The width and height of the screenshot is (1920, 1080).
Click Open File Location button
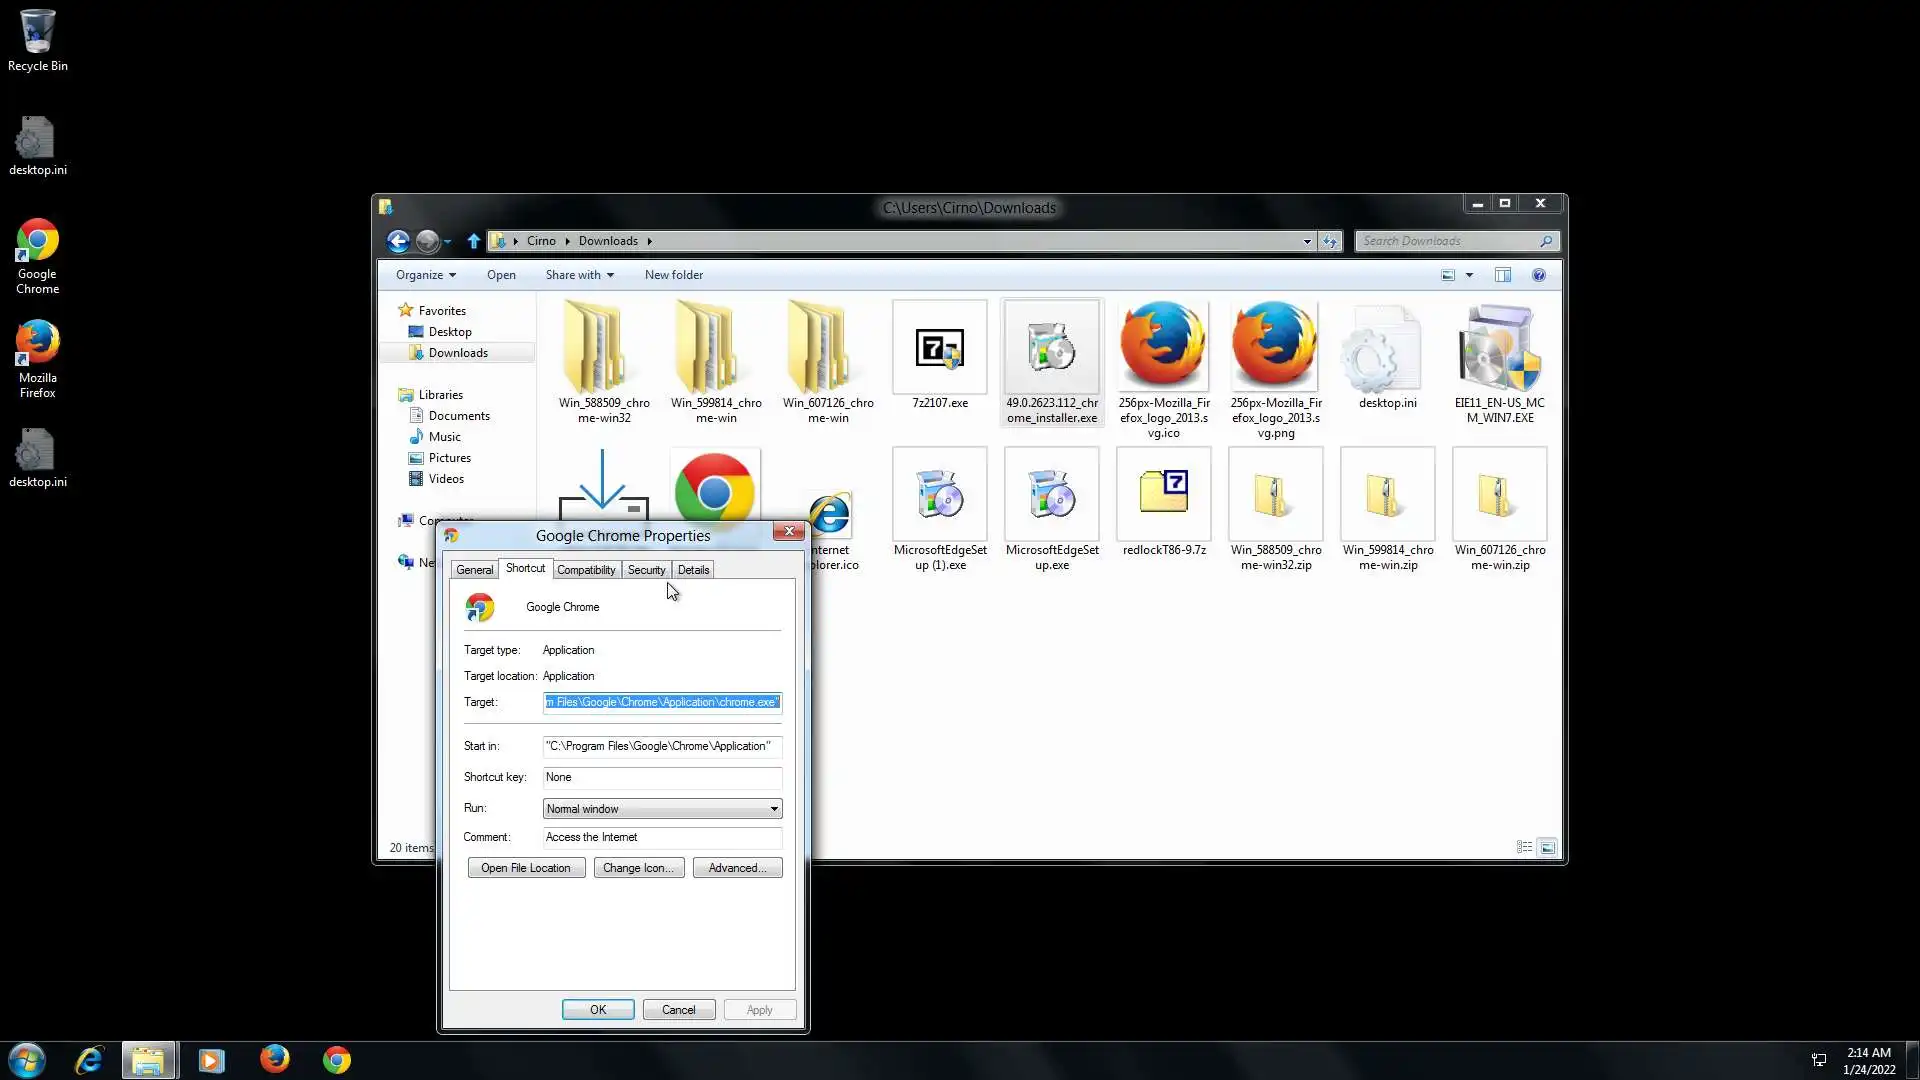(526, 868)
